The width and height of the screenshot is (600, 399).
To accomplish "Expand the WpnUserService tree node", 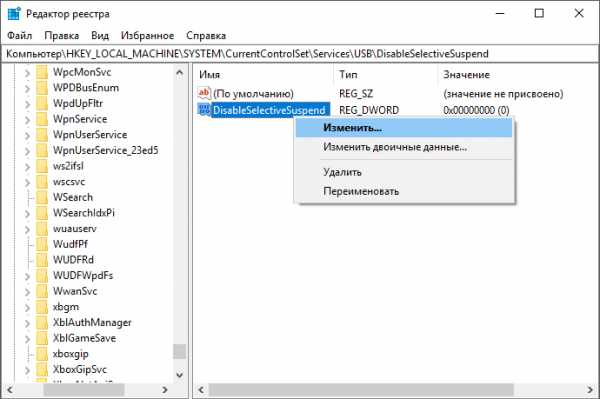I will point(27,135).
